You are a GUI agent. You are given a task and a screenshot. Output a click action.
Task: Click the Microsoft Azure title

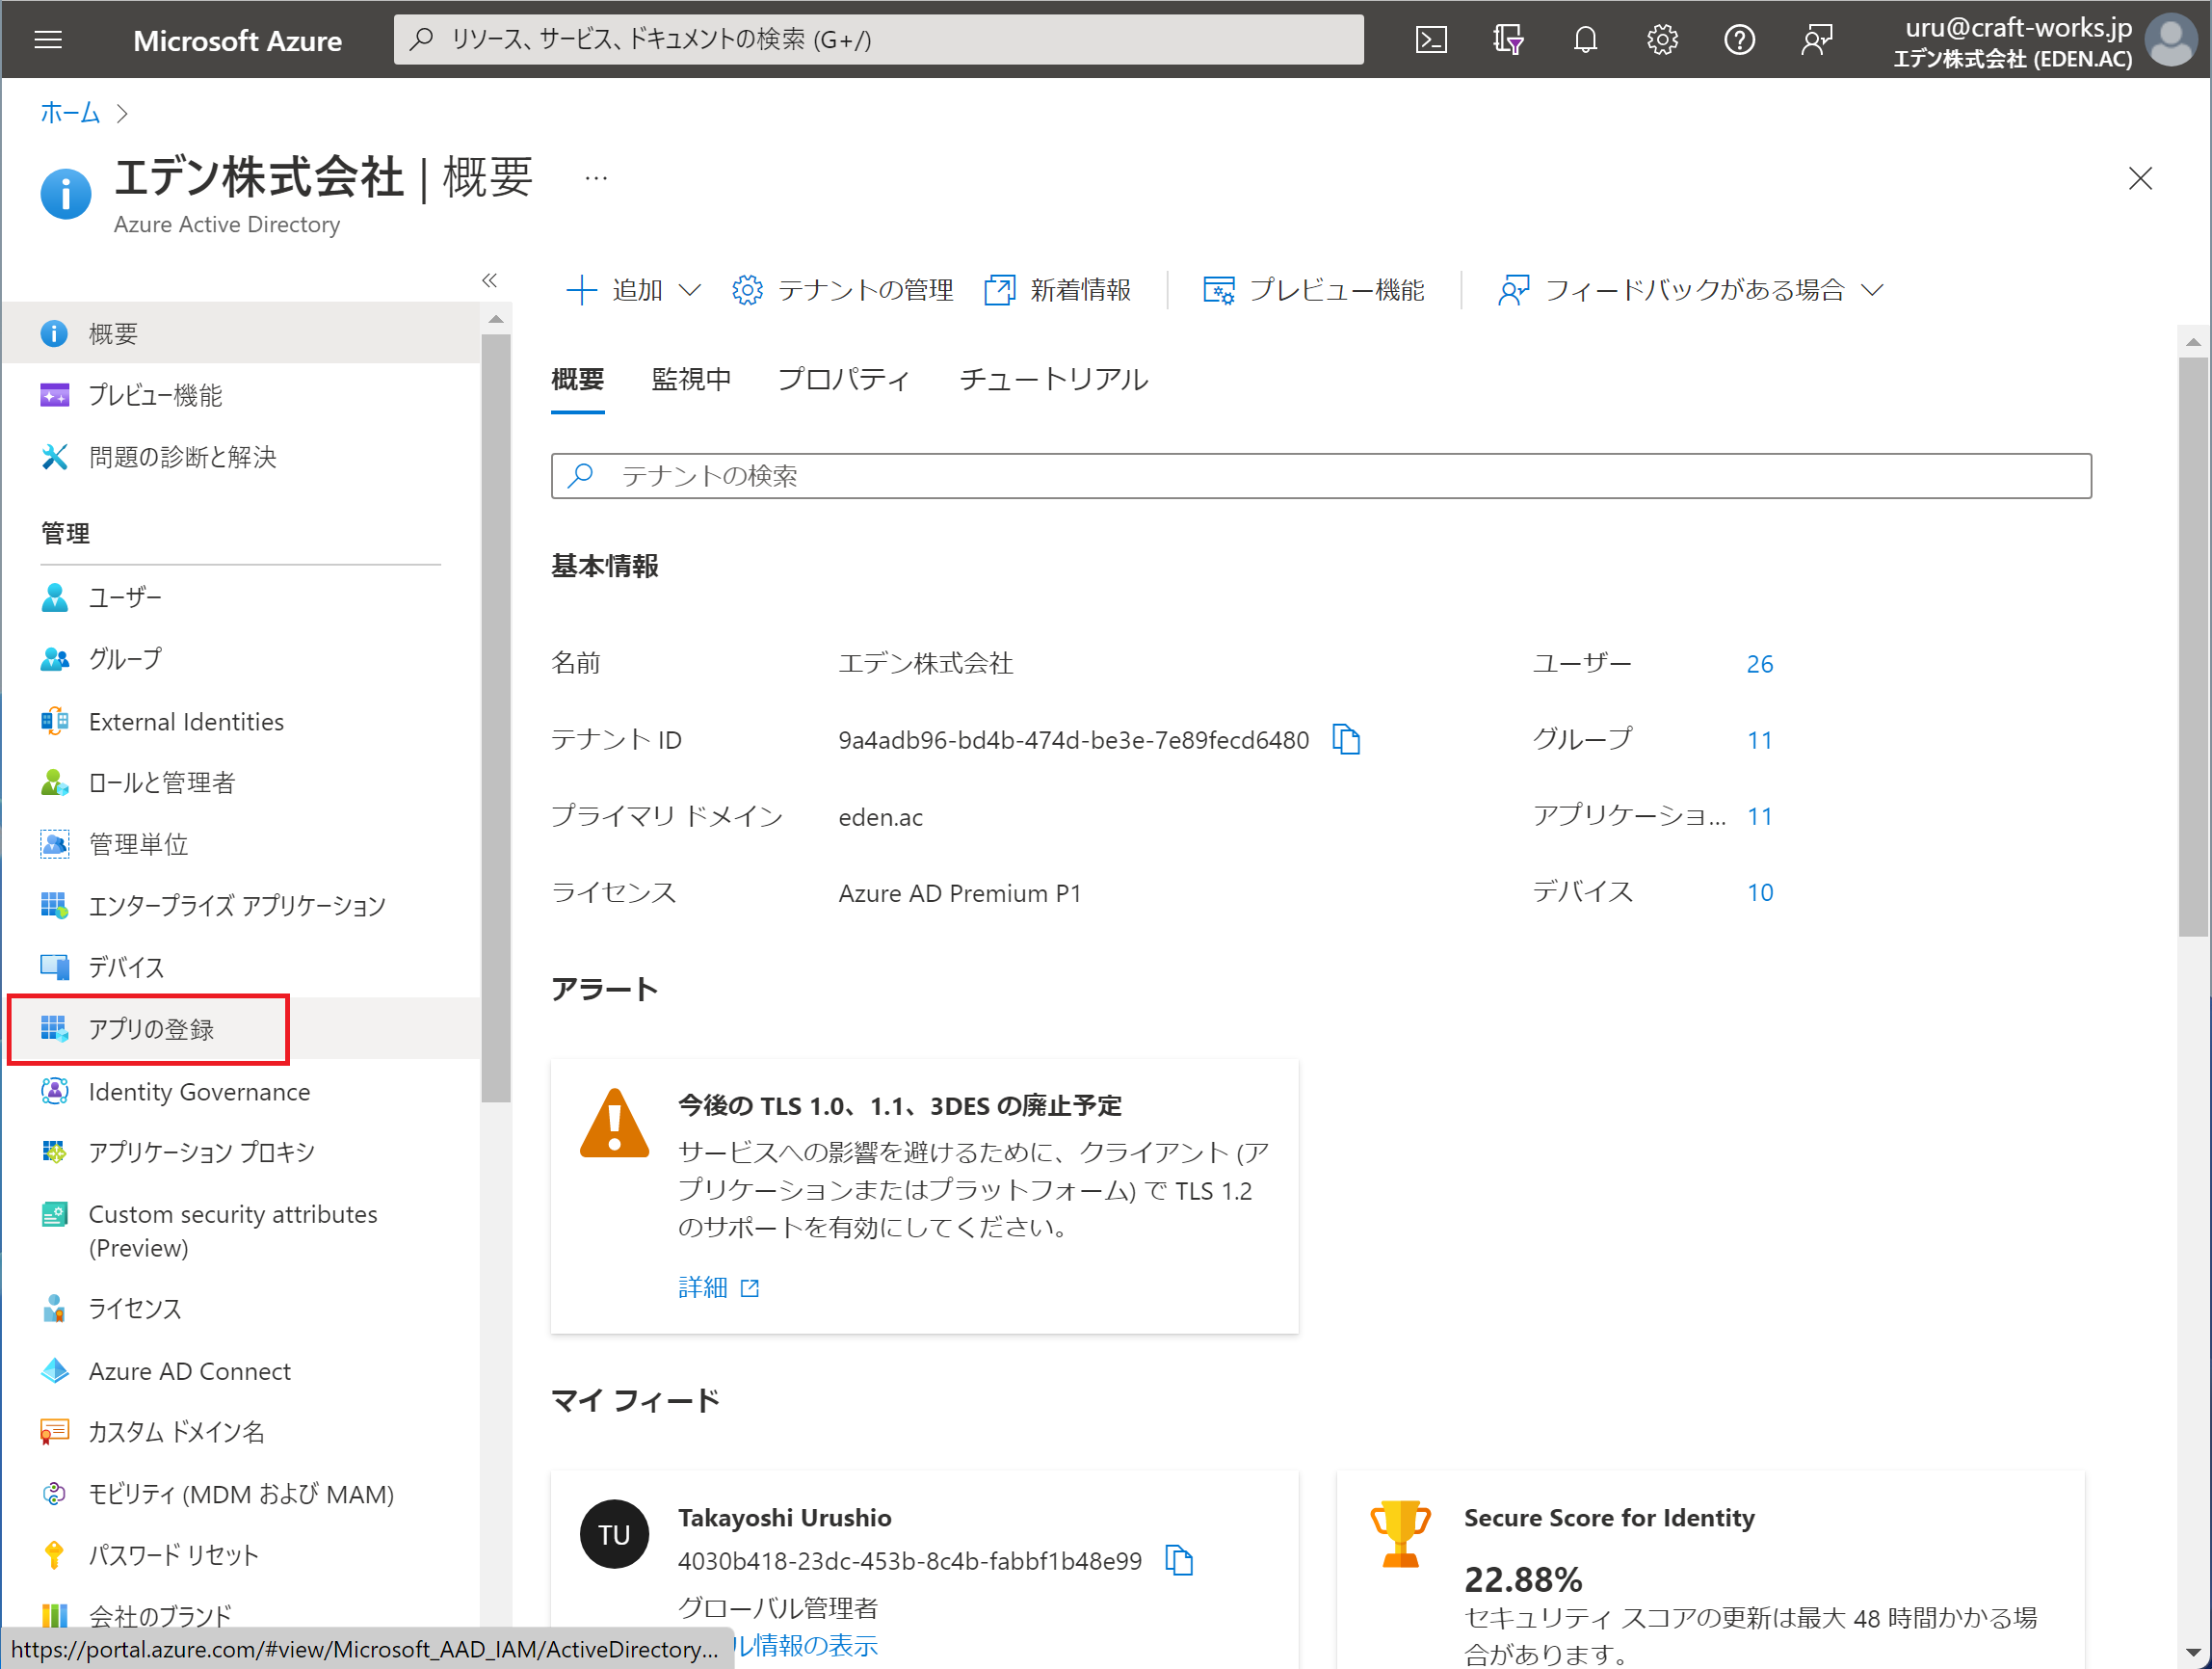(237, 40)
